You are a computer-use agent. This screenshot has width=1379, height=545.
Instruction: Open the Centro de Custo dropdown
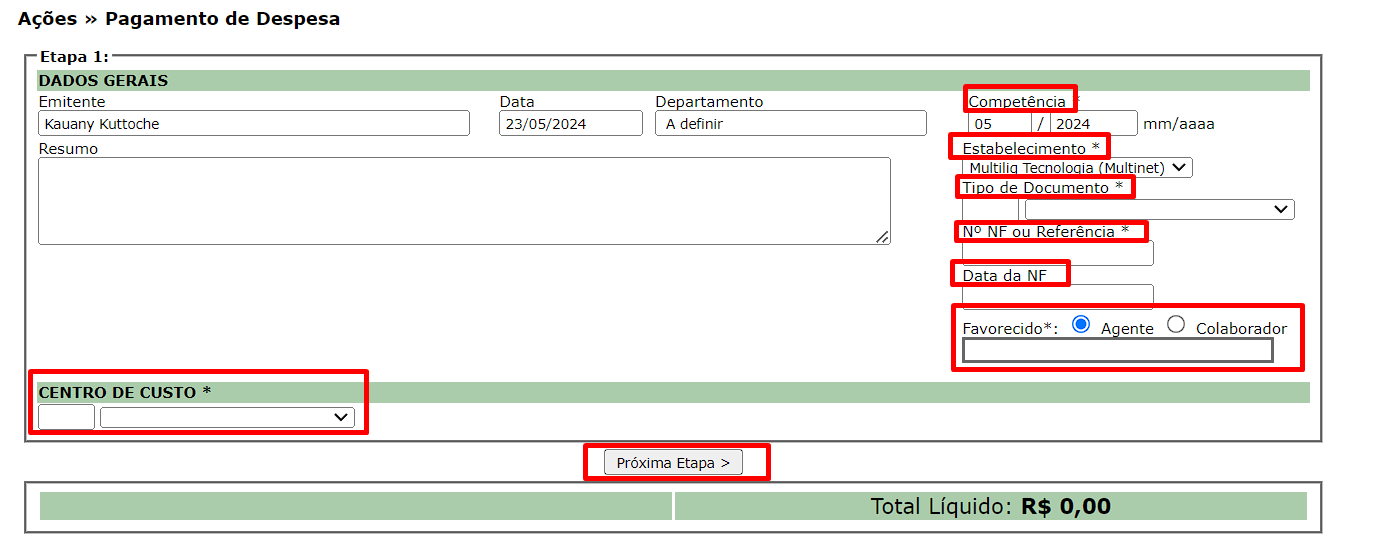click(227, 417)
